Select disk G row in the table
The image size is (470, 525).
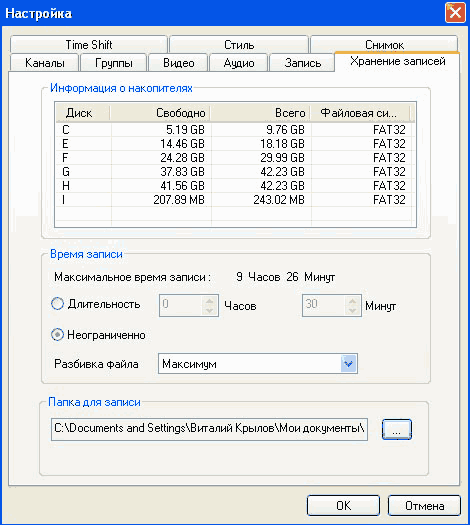point(235,172)
